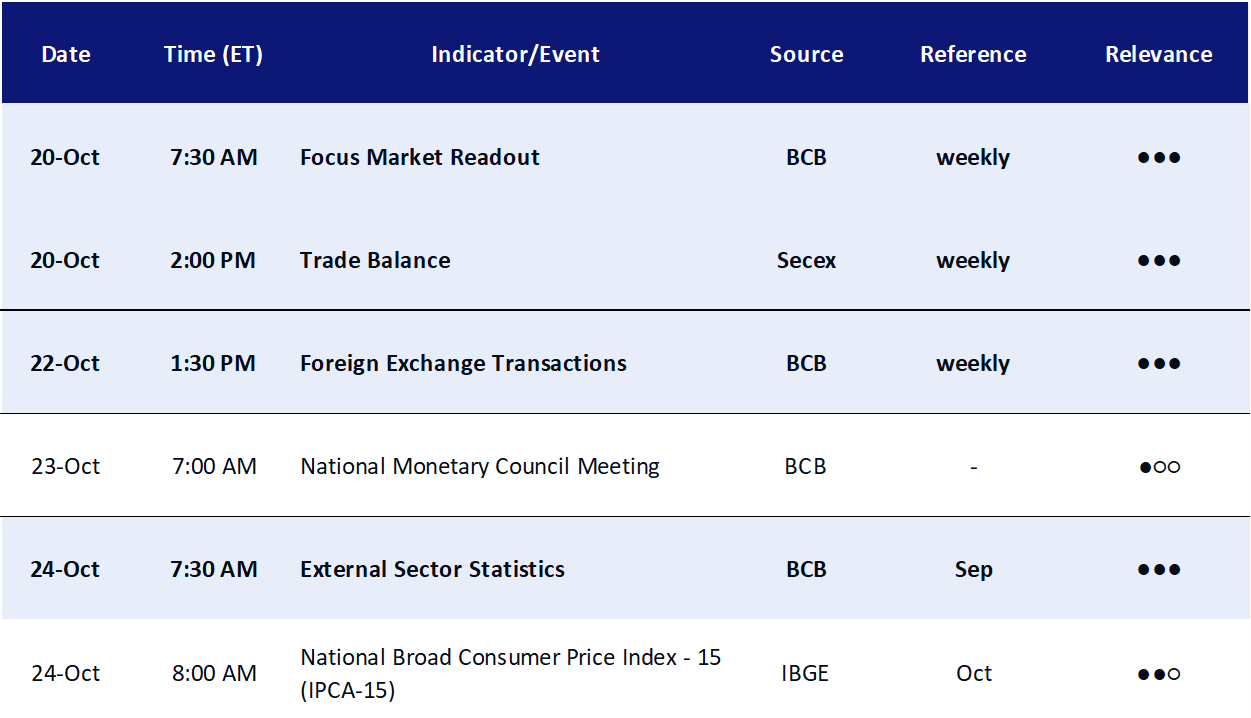
Task: Click the IBGE source cell
Action: 805,673
